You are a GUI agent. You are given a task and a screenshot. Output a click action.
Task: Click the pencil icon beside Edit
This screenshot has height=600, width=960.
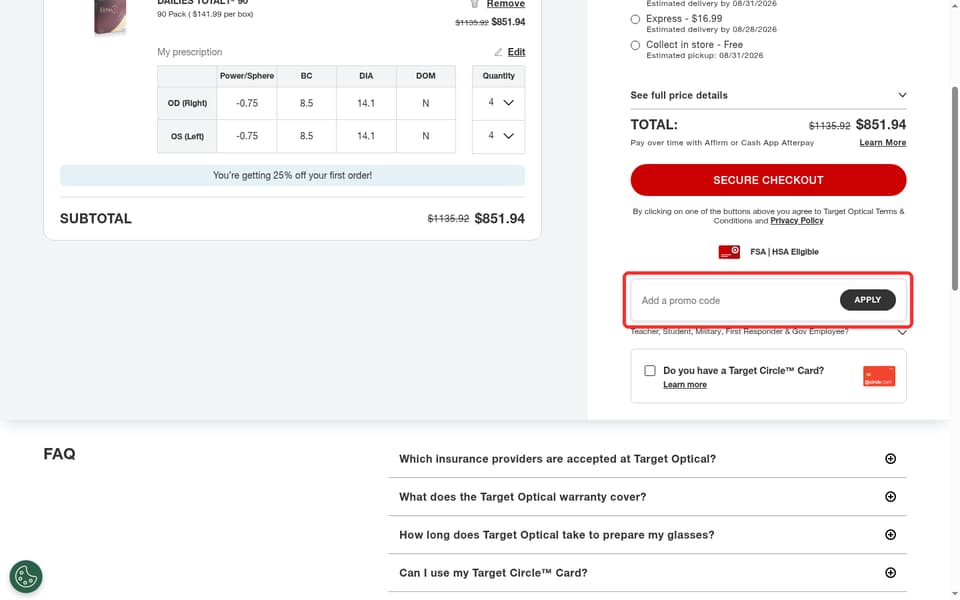[x=498, y=52]
